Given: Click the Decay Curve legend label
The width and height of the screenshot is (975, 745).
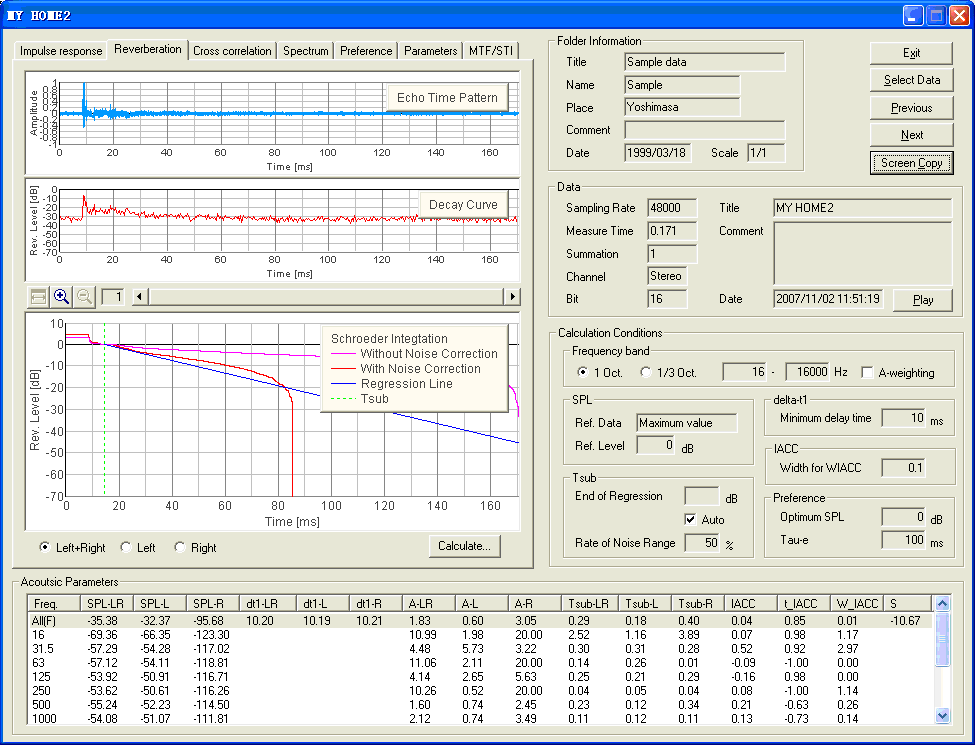Looking at the screenshot, I should pos(463,205).
